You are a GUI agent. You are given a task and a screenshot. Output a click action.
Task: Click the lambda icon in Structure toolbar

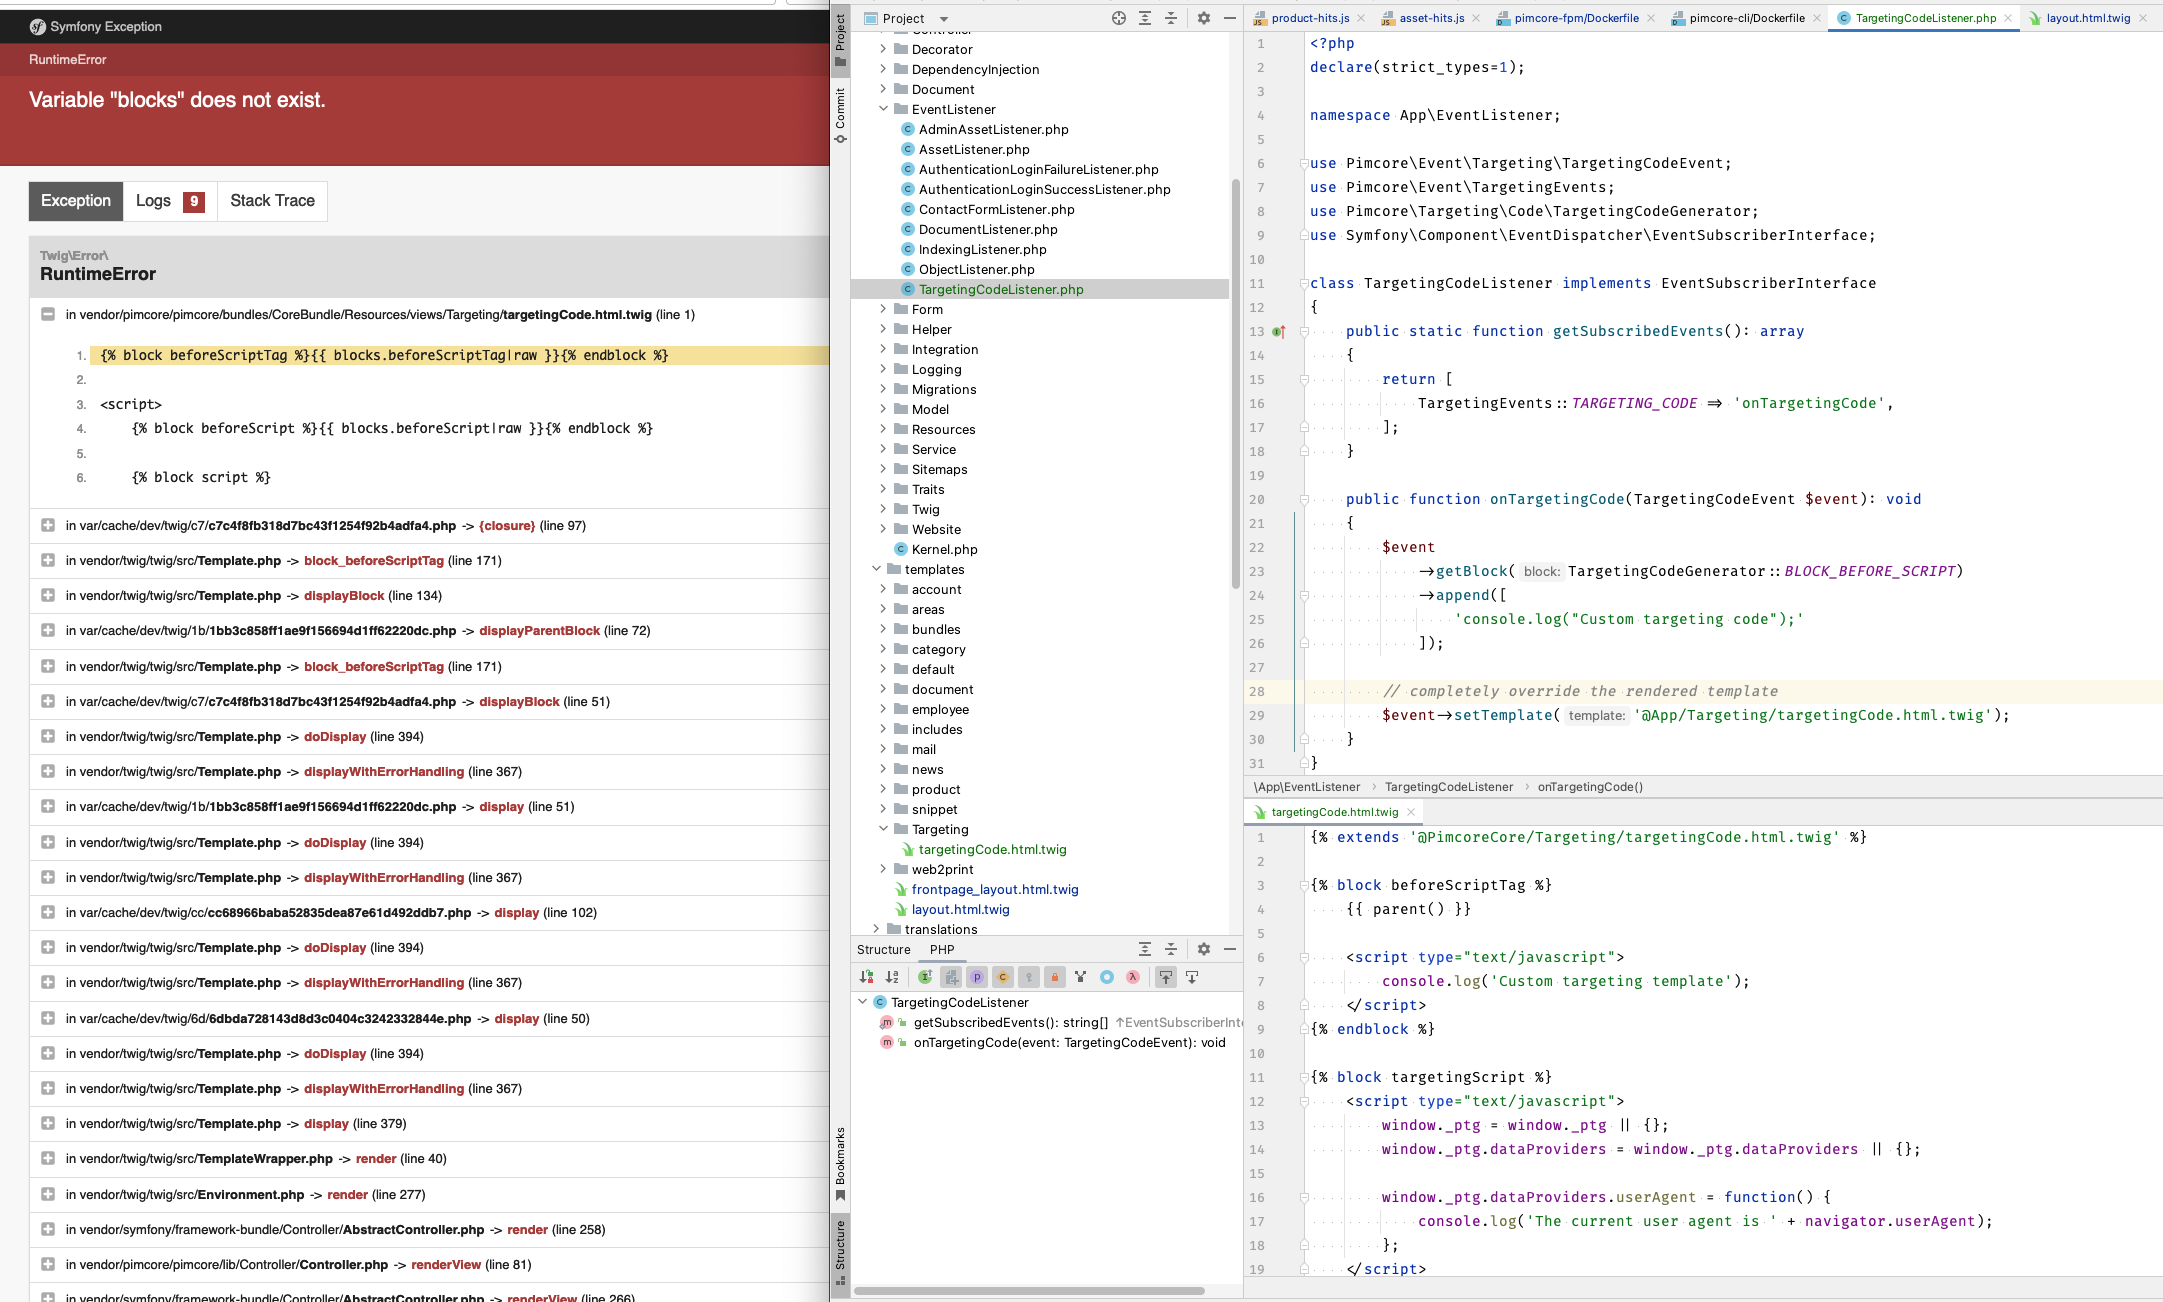click(x=1134, y=977)
